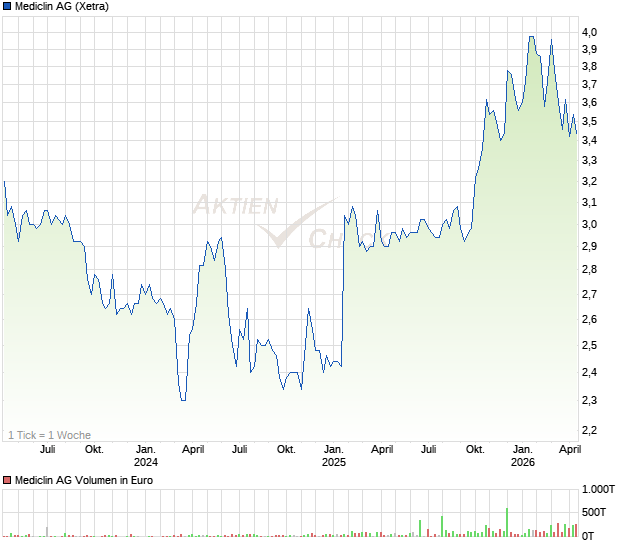The height and width of the screenshot is (546, 620).
Task: Click the 2,9 price axis label
Action: click(x=589, y=246)
